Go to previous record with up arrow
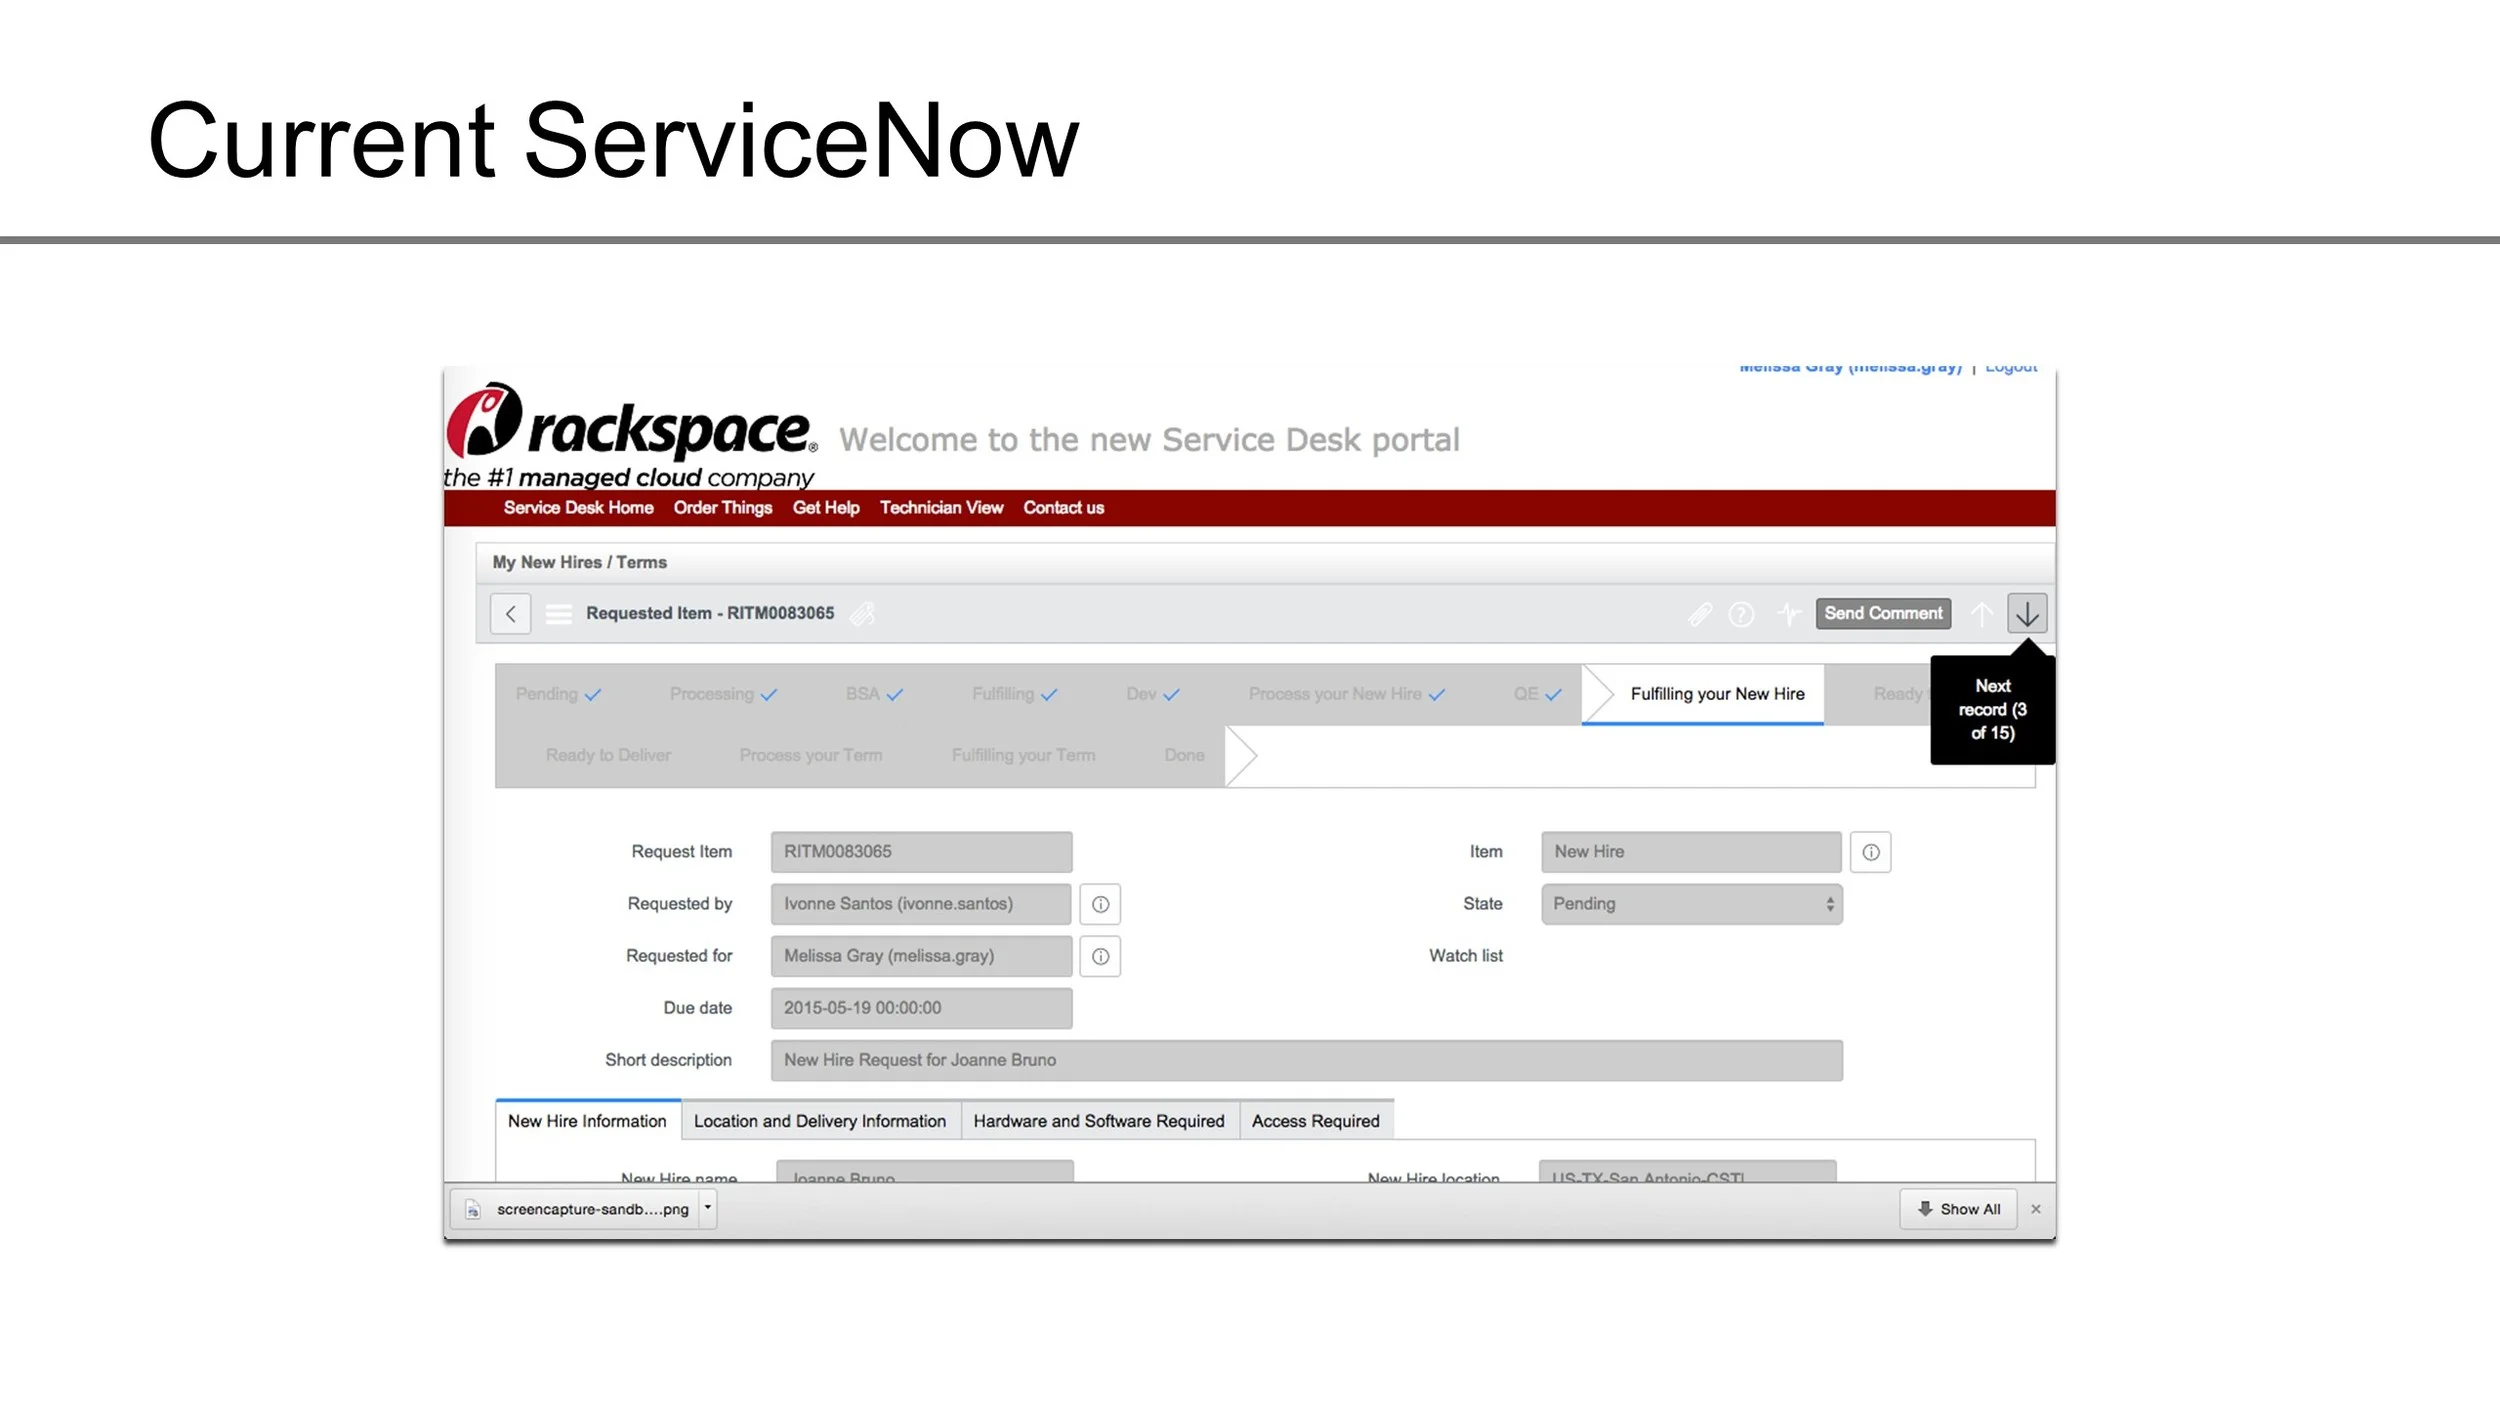 point(1981,613)
